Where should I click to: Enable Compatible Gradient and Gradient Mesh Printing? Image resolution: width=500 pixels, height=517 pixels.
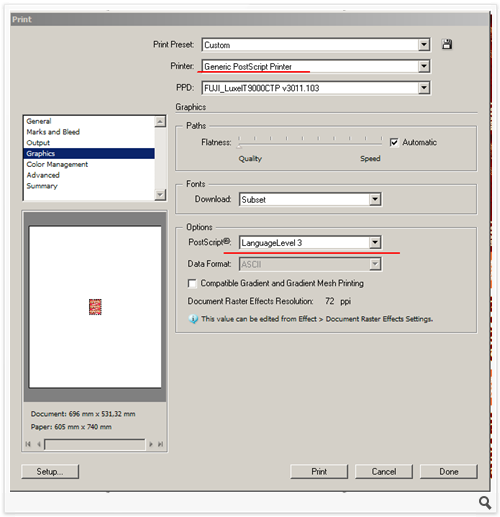[192, 283]
